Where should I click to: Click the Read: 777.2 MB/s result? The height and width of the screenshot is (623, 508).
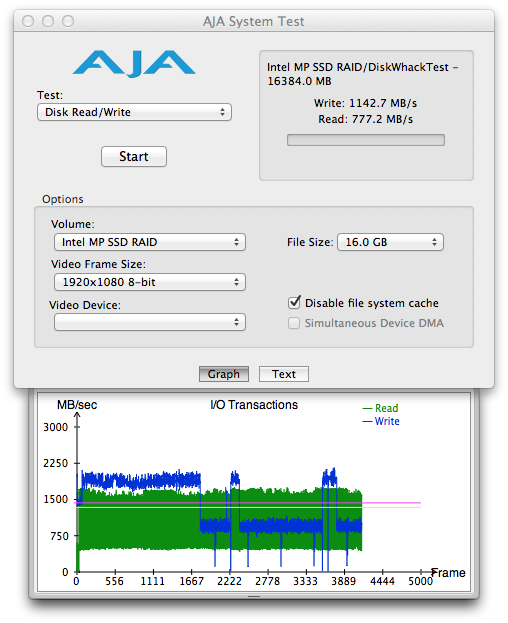pos(365,119)
